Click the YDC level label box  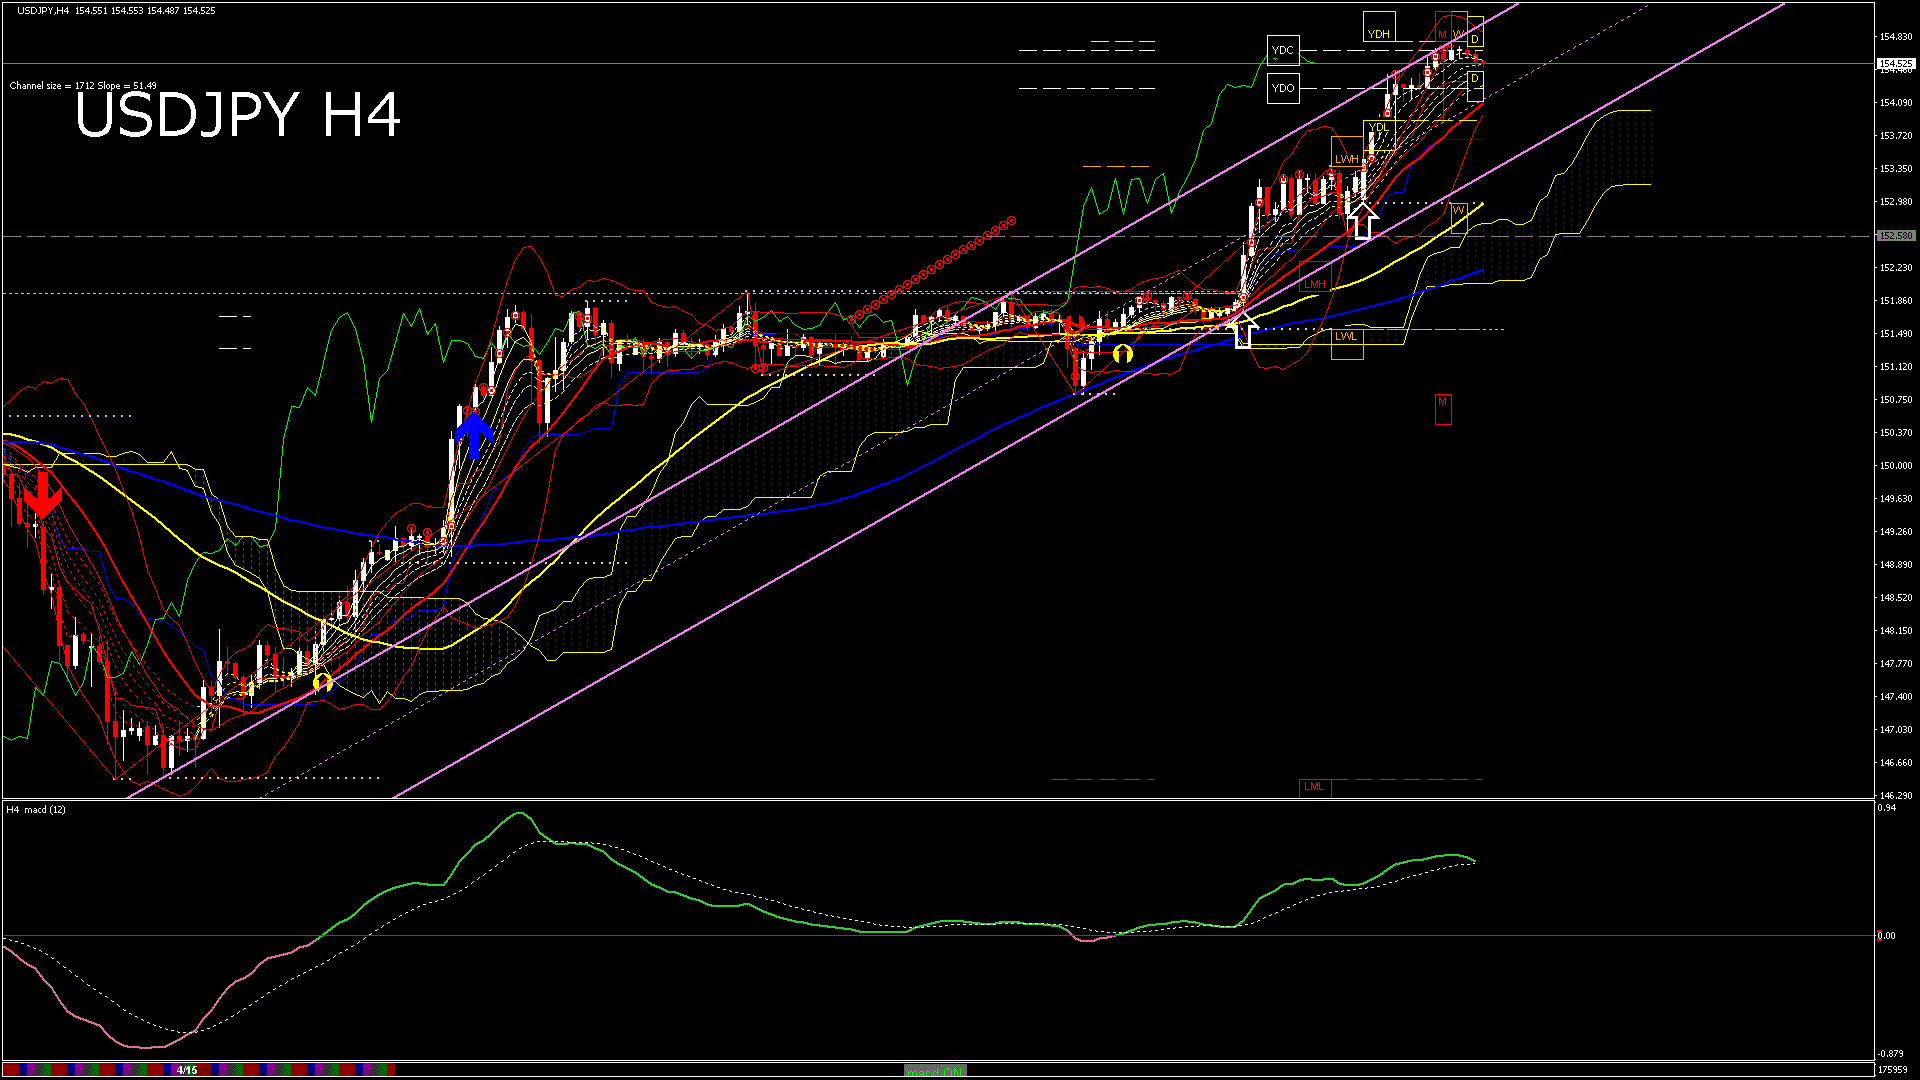tap(1283, 50)
